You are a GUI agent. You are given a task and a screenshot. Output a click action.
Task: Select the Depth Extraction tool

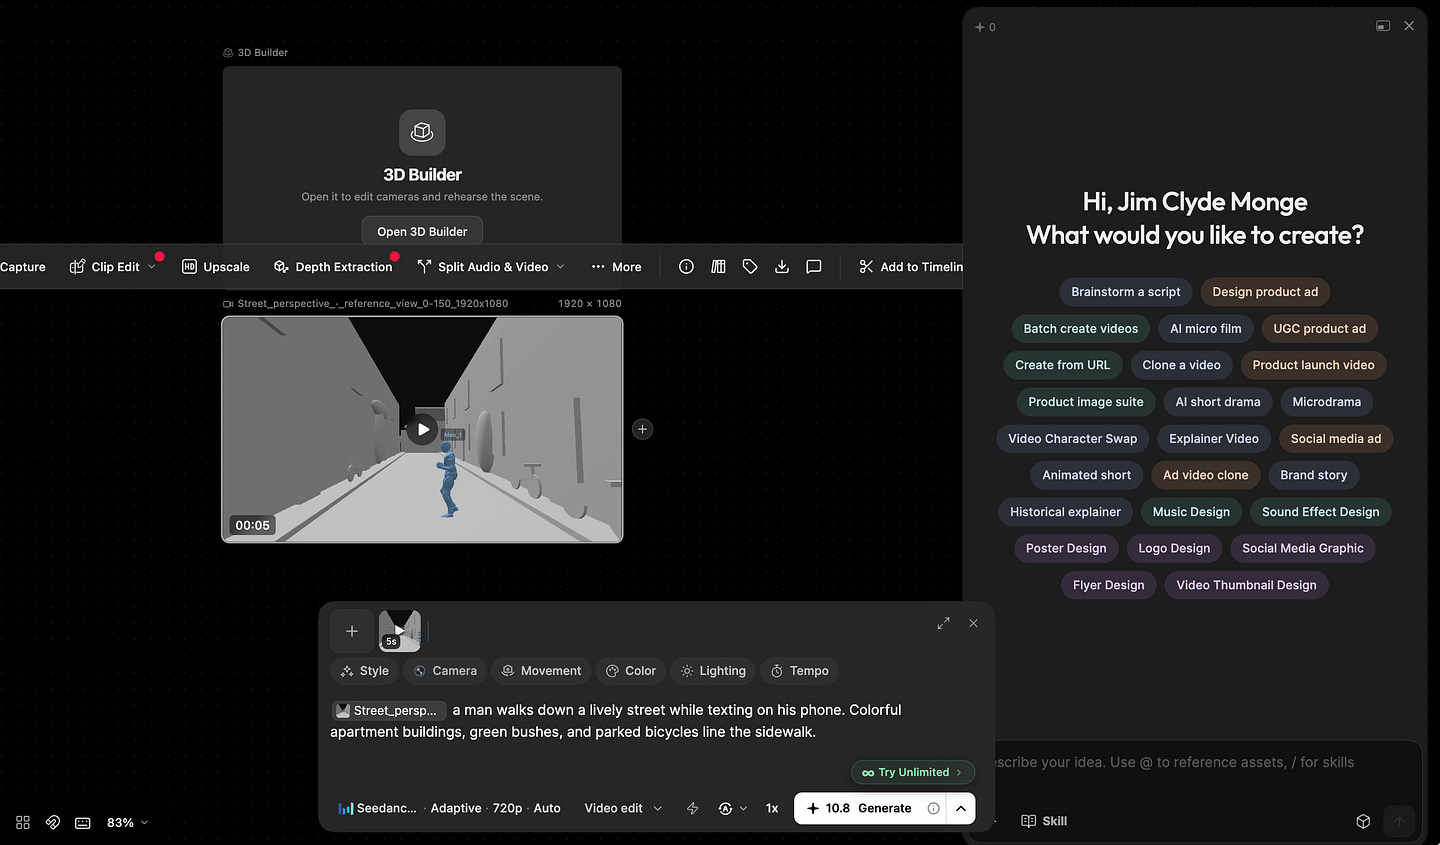point(333,267)
